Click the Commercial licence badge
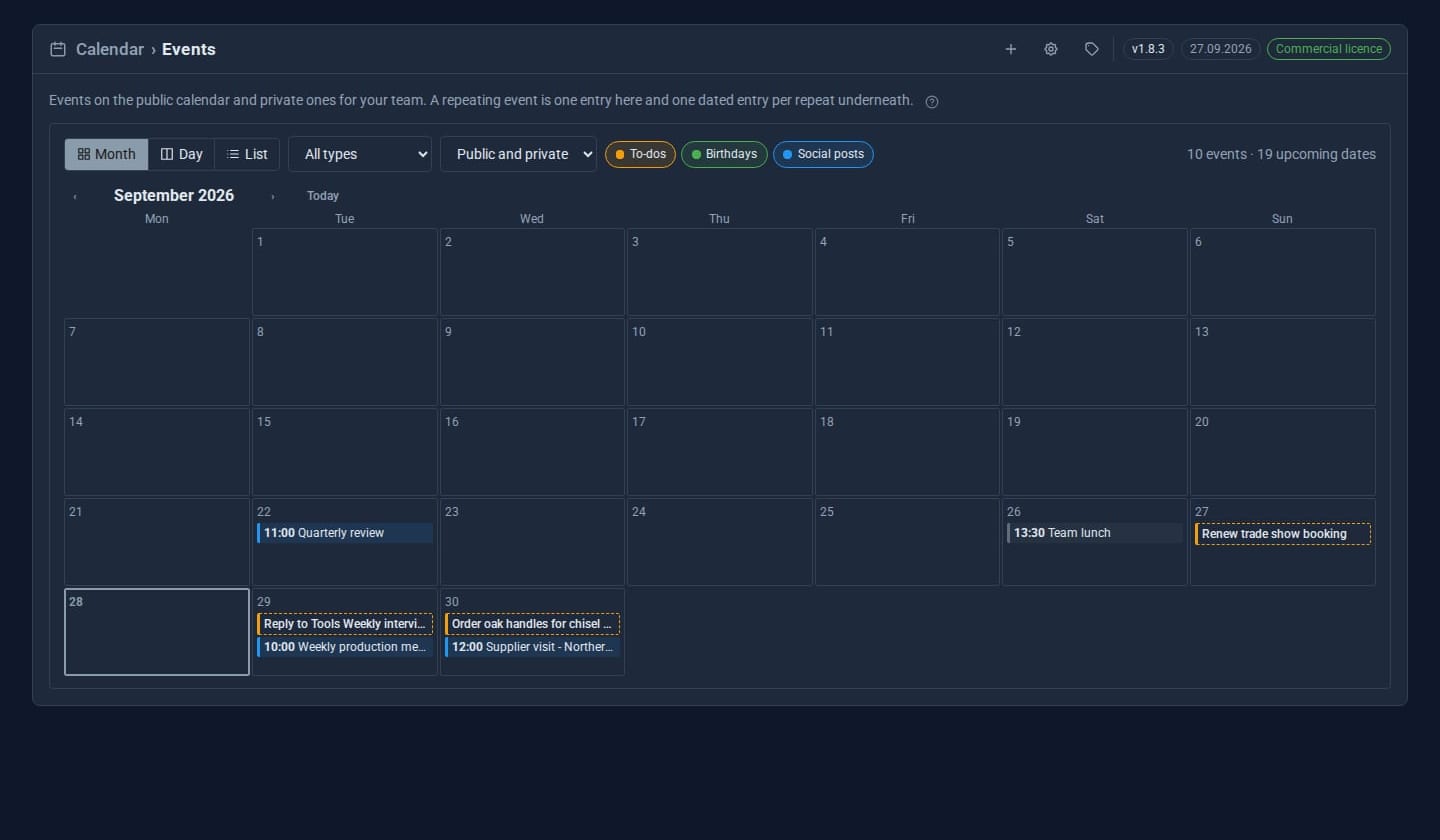 click(1329, 49)
